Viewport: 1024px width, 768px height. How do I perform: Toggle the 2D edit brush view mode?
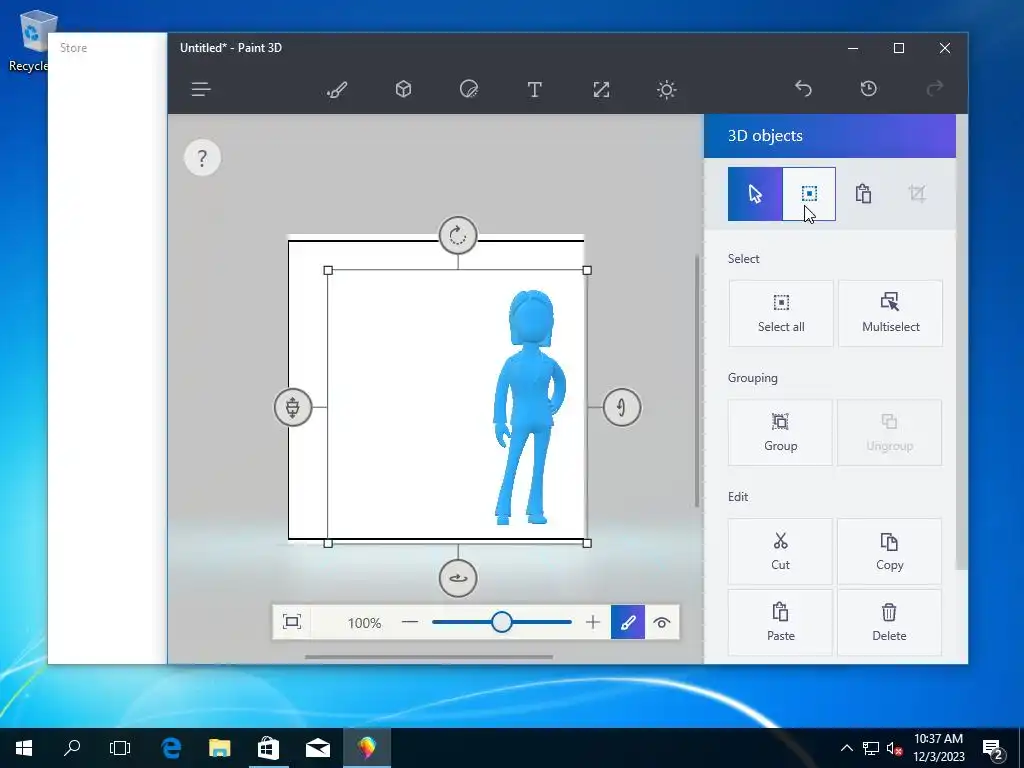pyautogui.click(x=628, y=622)
